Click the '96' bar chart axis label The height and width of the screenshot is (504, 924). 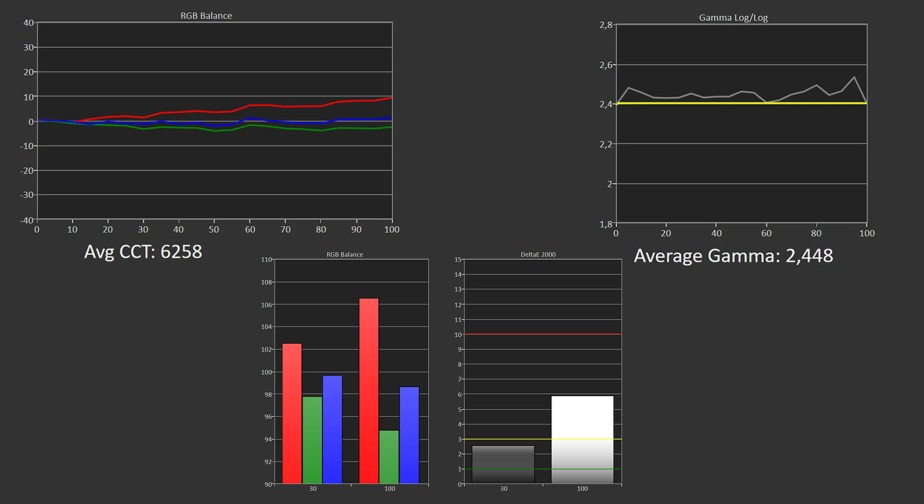[x=268, y=417]
